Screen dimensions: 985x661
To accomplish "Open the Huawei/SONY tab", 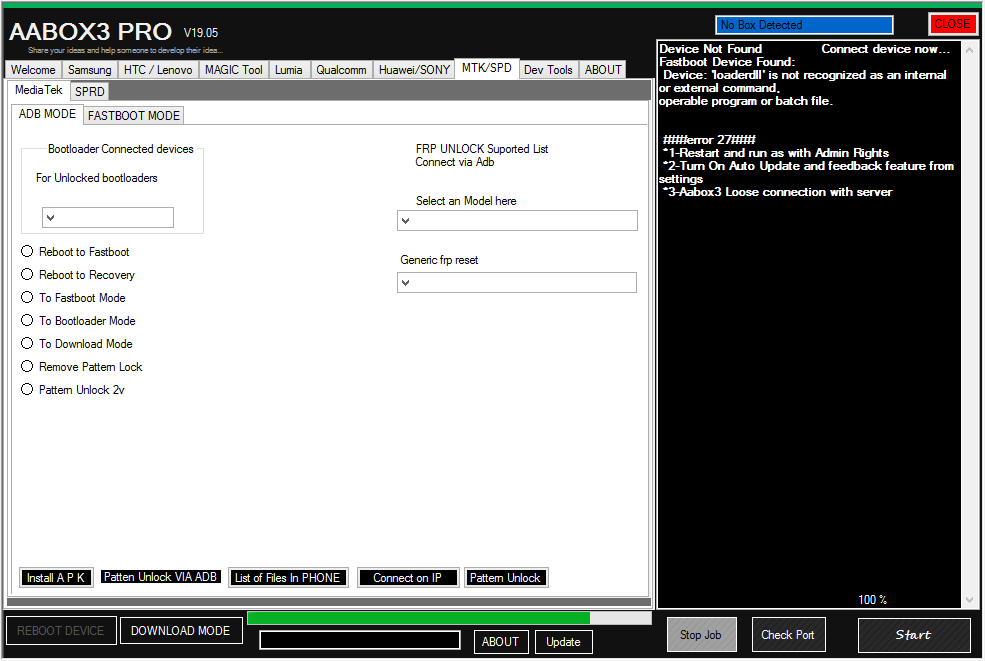I will [x=414, y=70].
